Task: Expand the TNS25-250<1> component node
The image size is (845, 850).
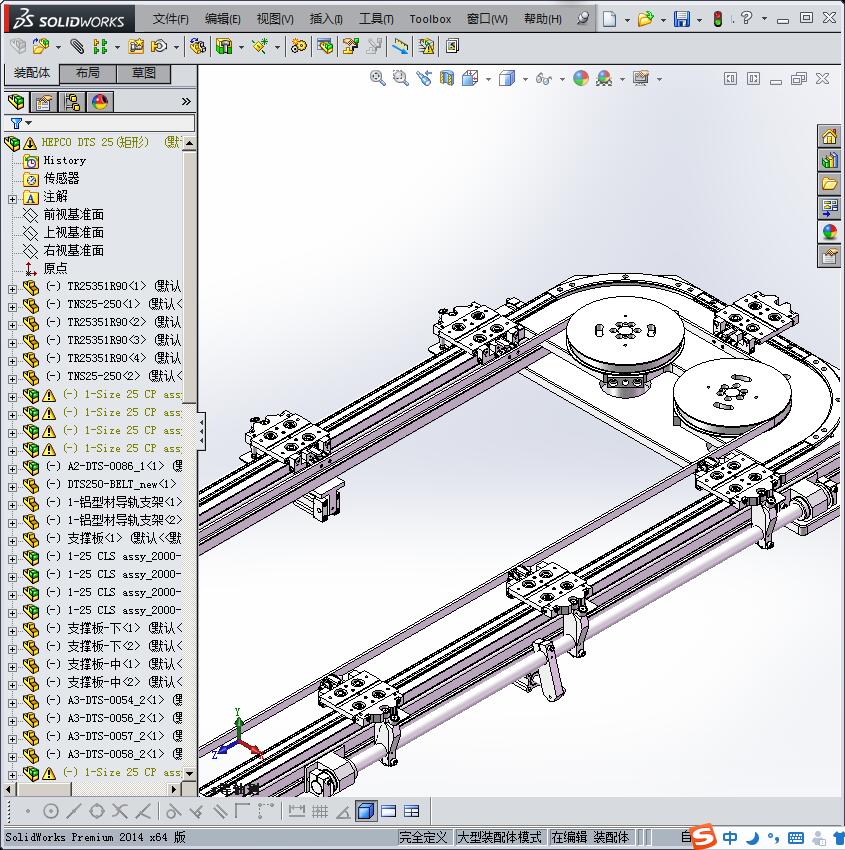Action: (x=12, y=305)
